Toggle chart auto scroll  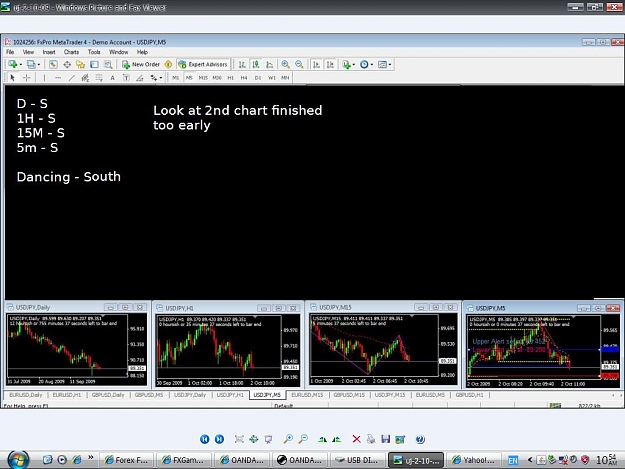pyautogui.click(x=316, y=64)
